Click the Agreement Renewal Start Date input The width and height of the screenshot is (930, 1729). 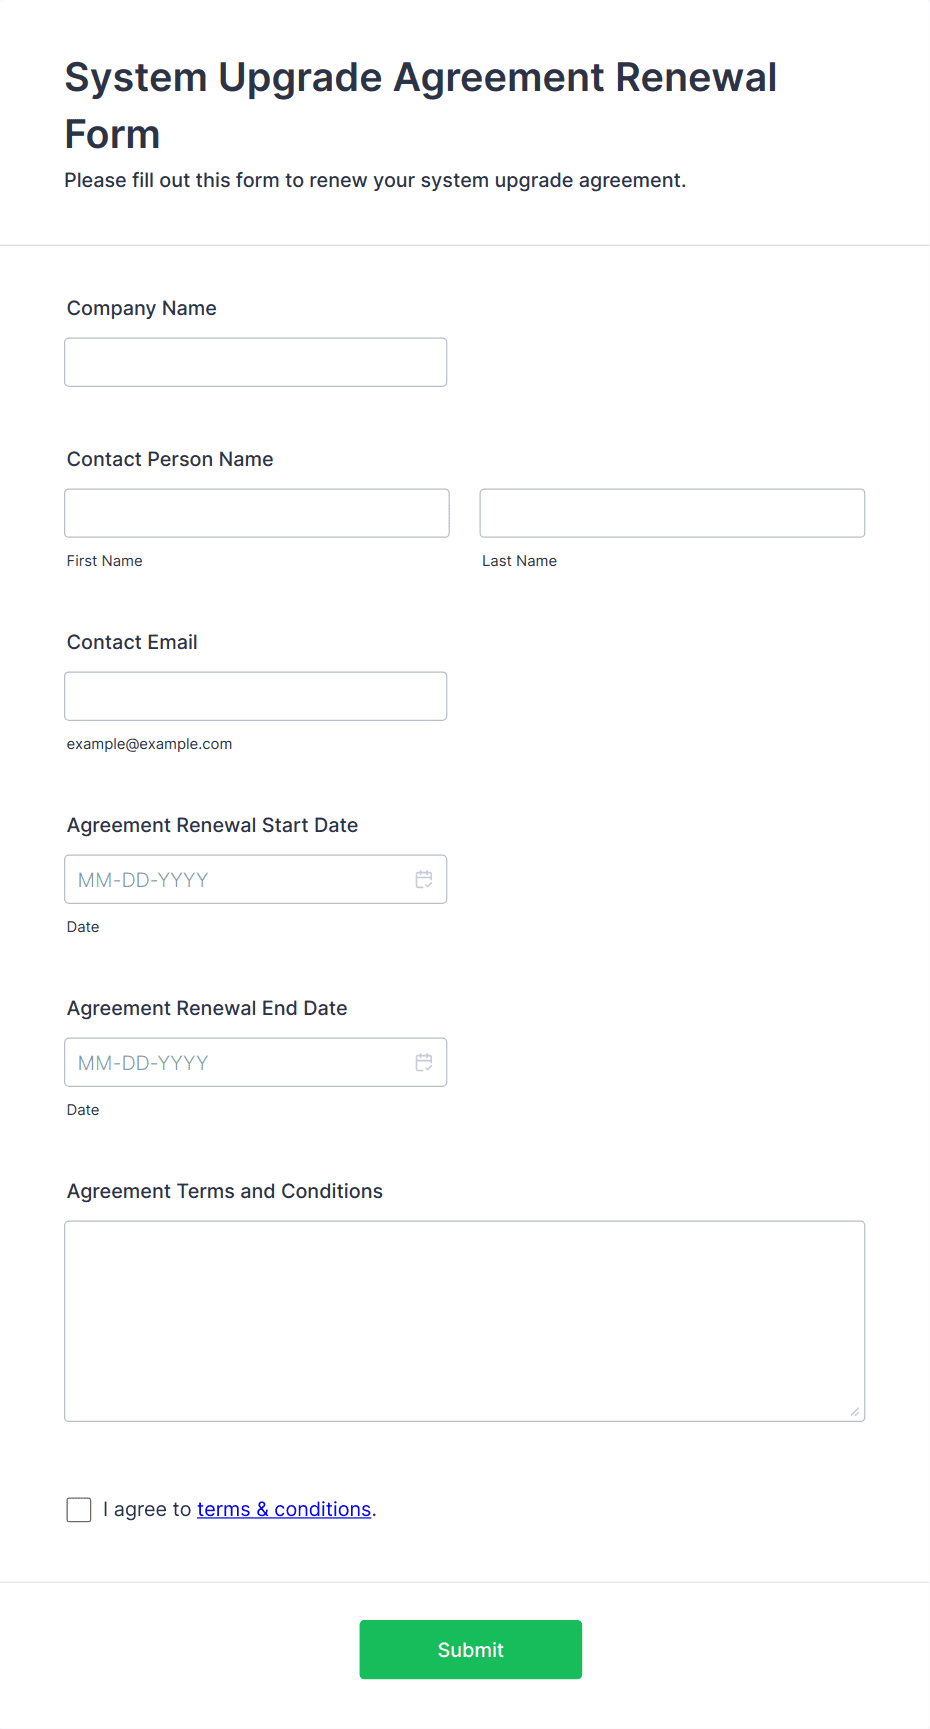pyautogui.click(x=256, y=879)
